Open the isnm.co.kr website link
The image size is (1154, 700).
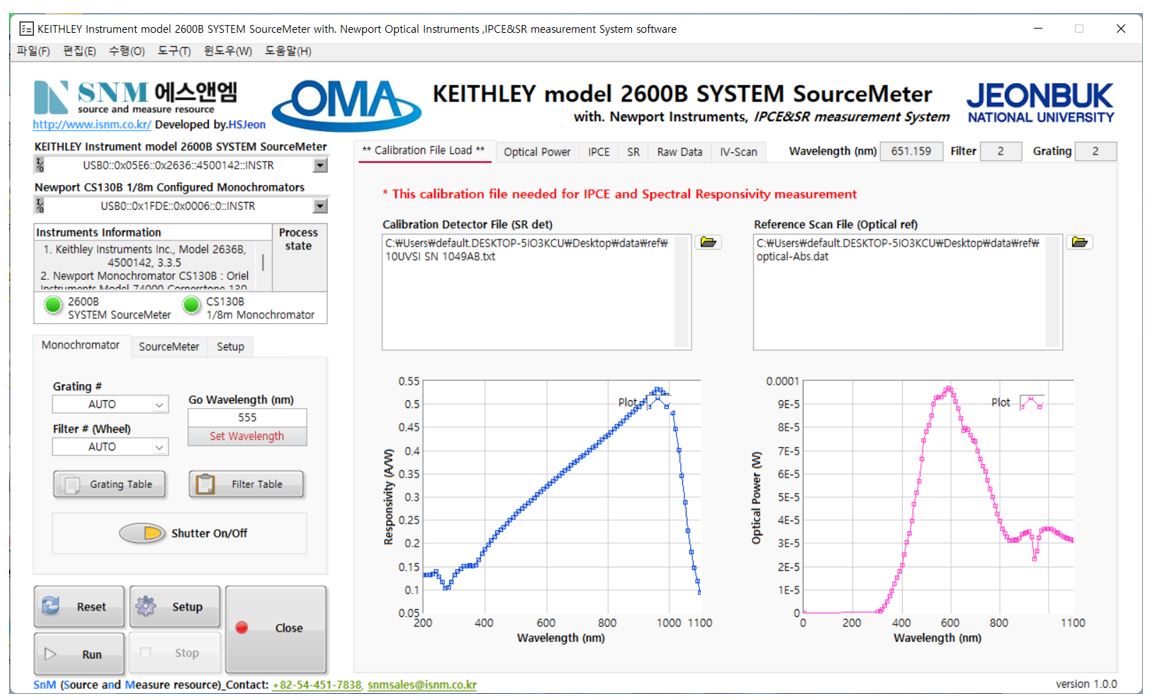pos(92,126)
